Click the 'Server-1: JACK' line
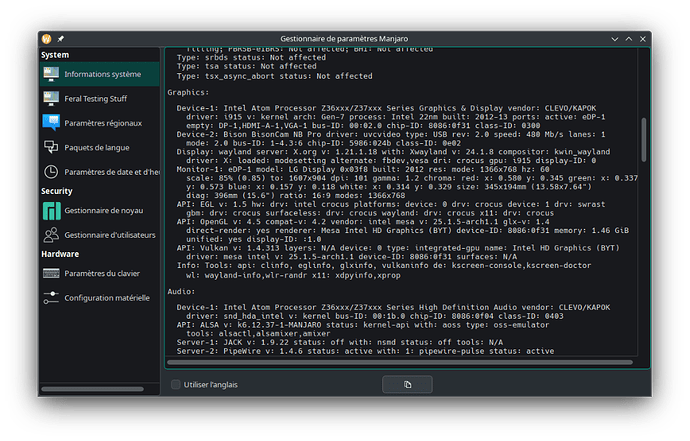The width and height of the screenshot is (690, 441). (339, 342)
